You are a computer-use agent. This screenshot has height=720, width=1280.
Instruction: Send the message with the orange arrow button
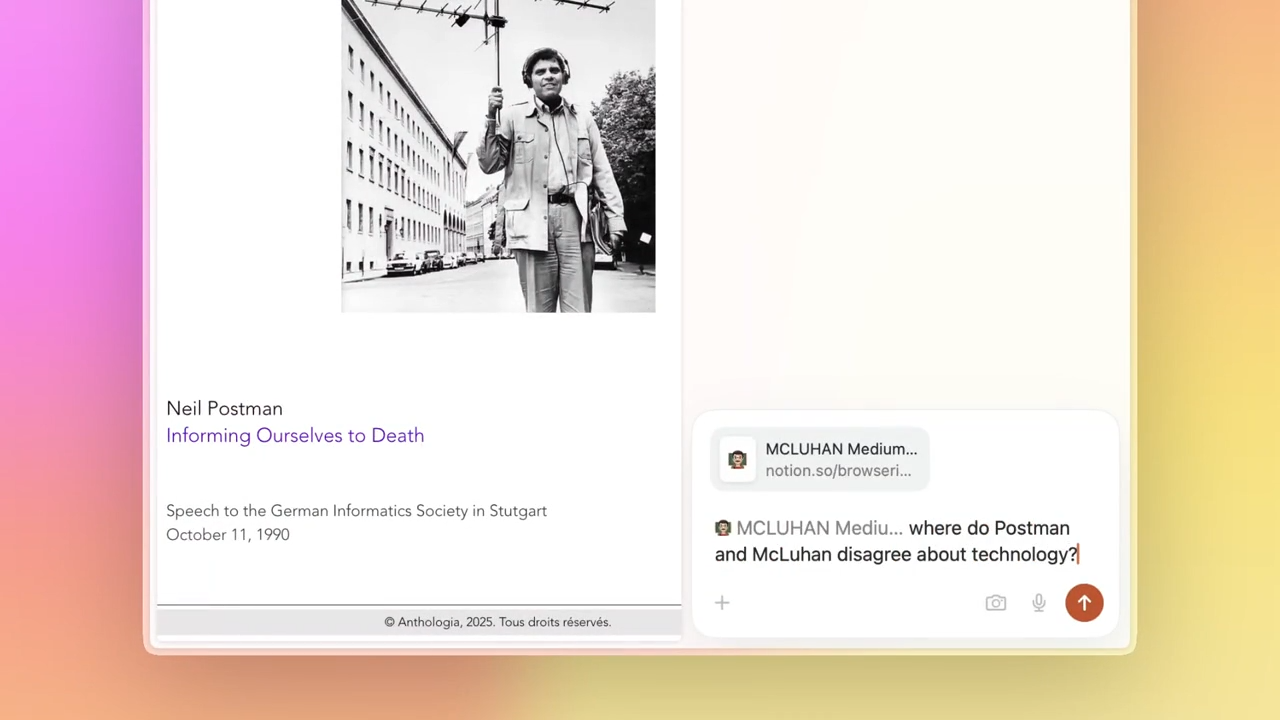coord(1084,603)
